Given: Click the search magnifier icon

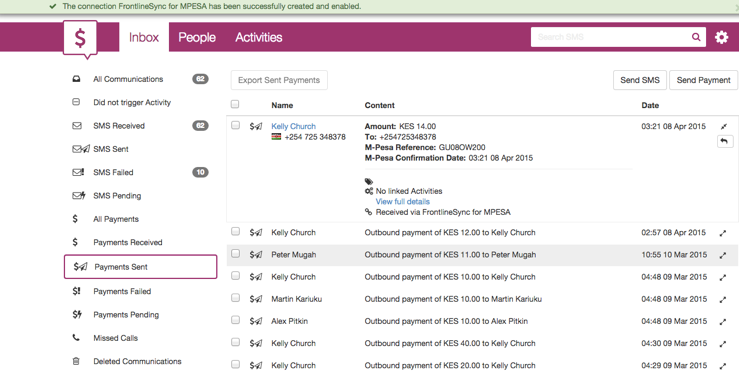Looking at the screenshot, I should coord(696,37).
